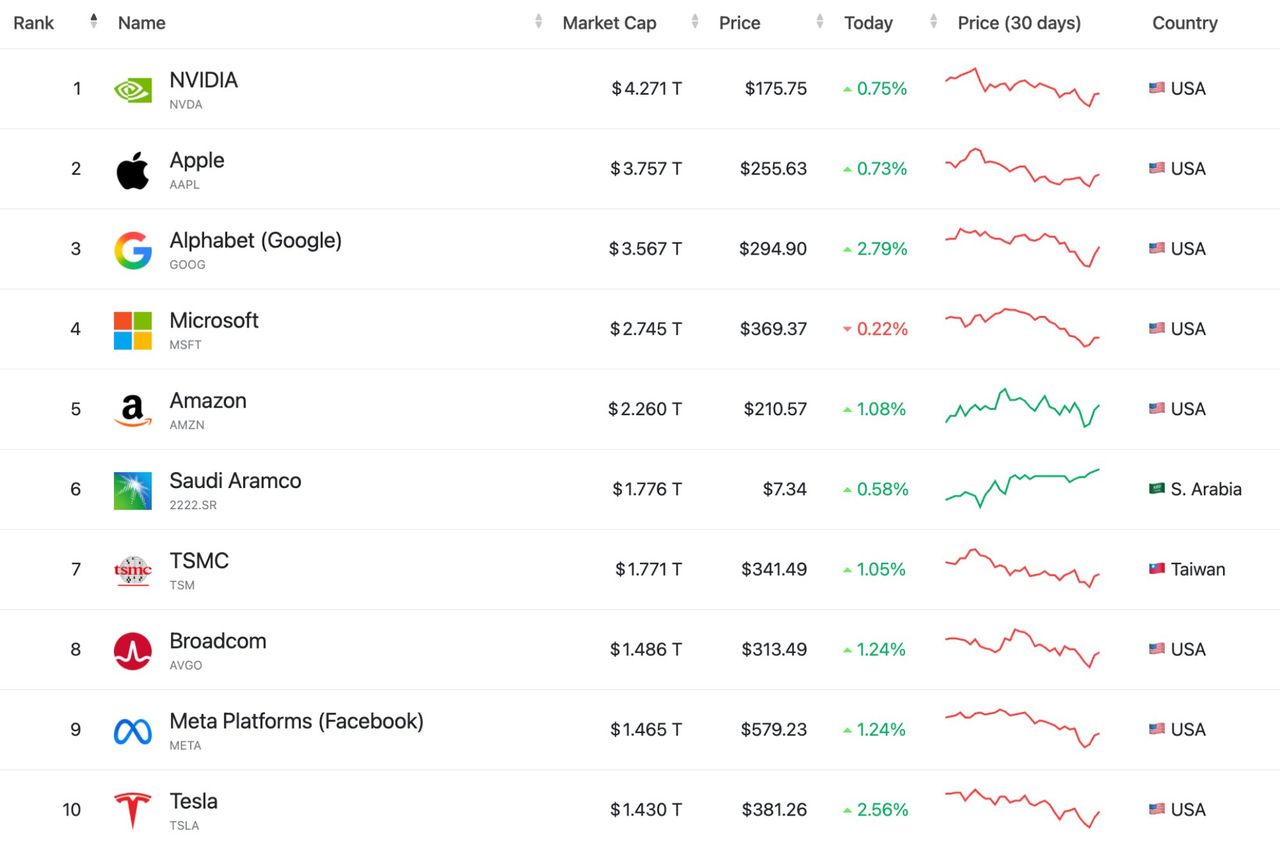Screen dimensions: 1280x845
Task: Click the NVIDIA logo icon
Action: point(132,90)
